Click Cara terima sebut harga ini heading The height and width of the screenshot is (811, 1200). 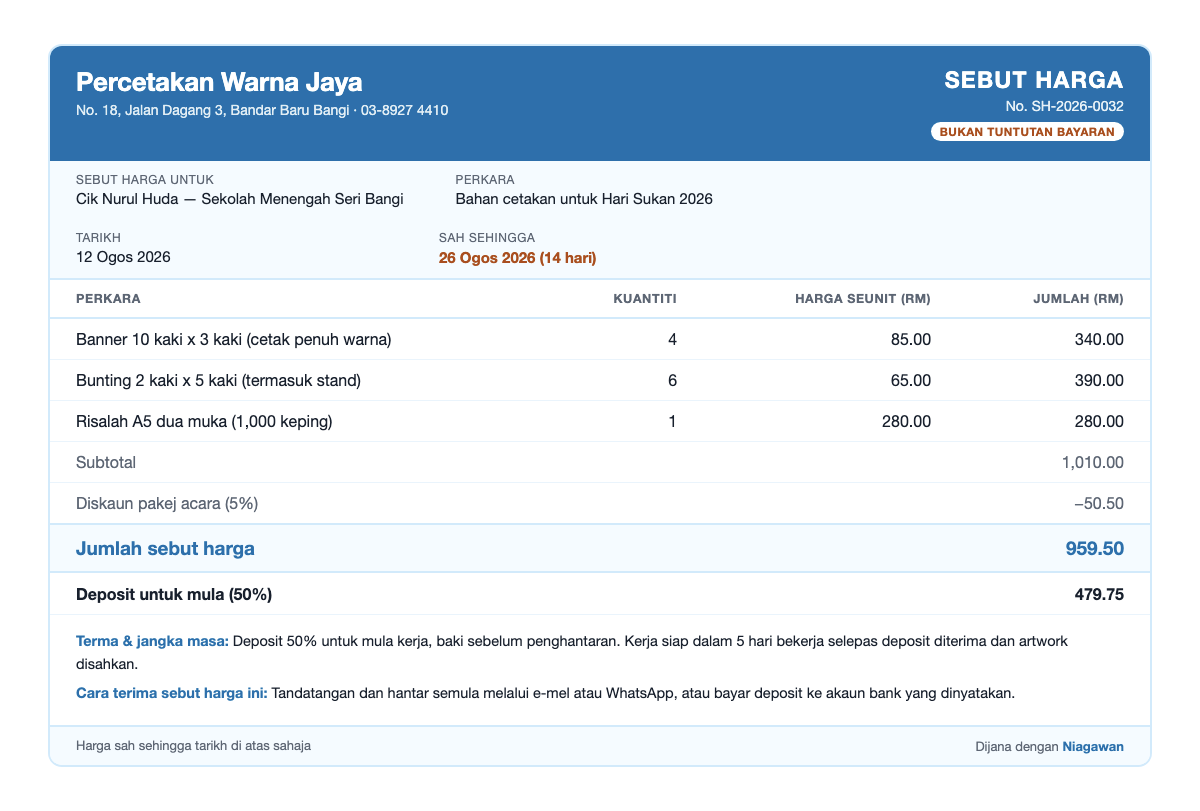[x=171, y=693]
